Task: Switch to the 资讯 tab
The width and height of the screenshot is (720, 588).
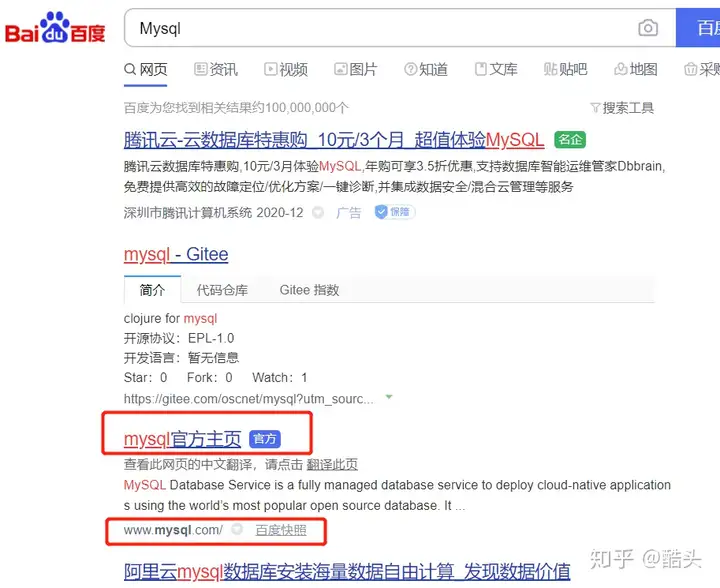Action: point(216,70)
